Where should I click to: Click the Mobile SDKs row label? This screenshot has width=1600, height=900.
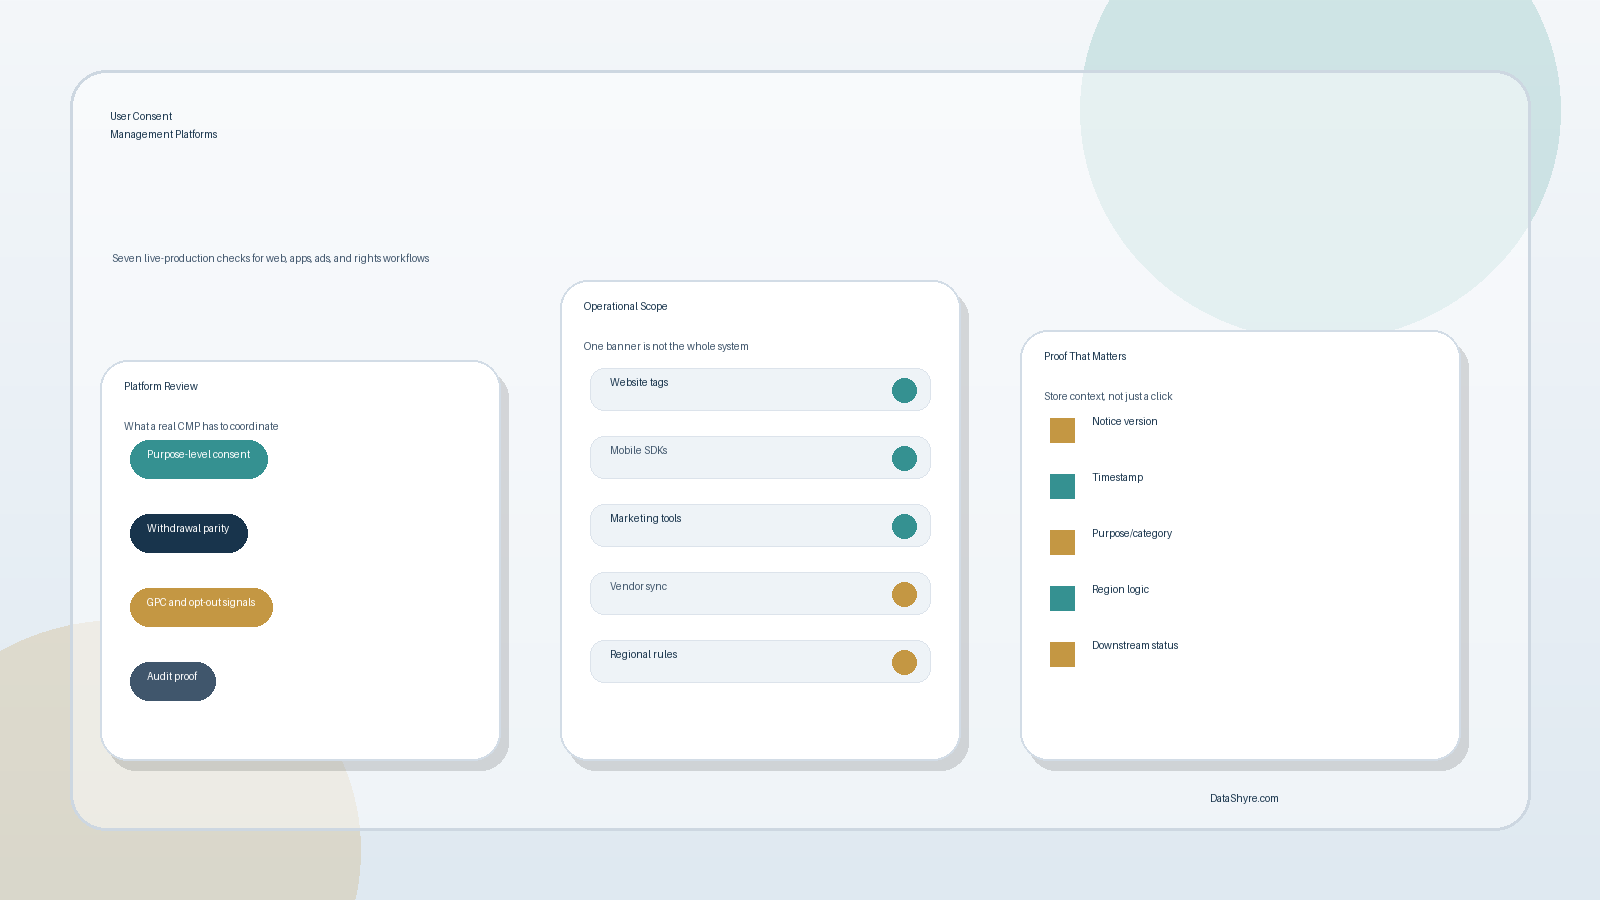pos(638,450)
